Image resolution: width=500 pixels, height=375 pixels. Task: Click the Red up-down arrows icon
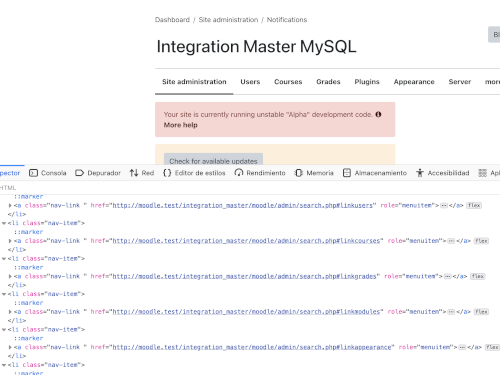pos(134,173)
